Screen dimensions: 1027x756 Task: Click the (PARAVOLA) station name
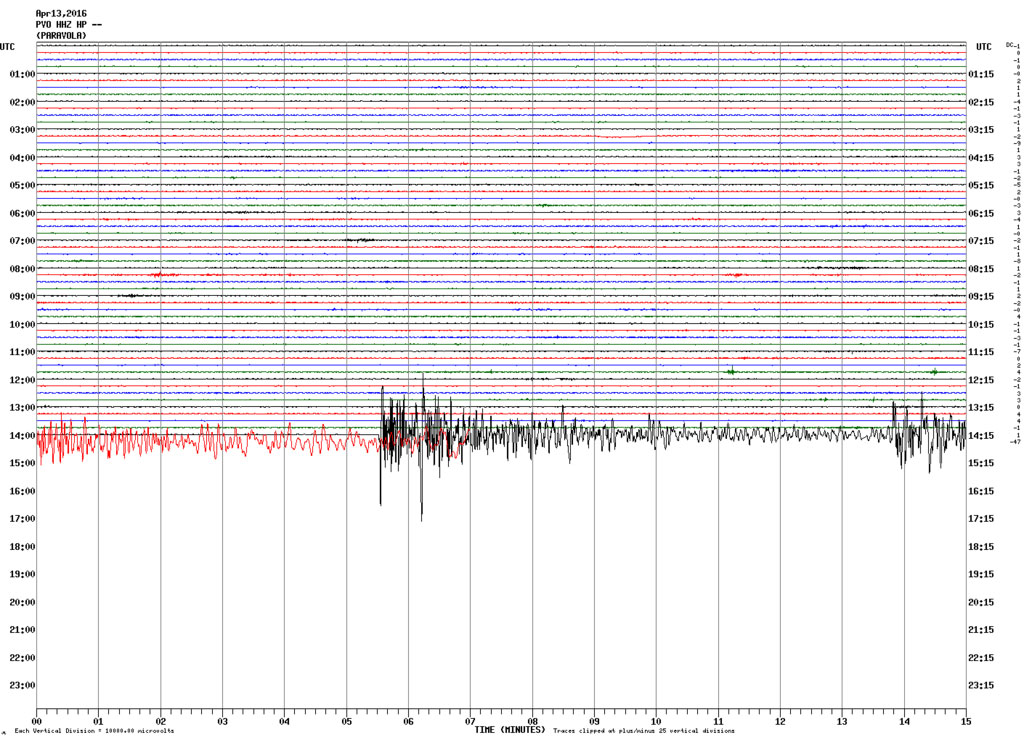pos(61,35)
